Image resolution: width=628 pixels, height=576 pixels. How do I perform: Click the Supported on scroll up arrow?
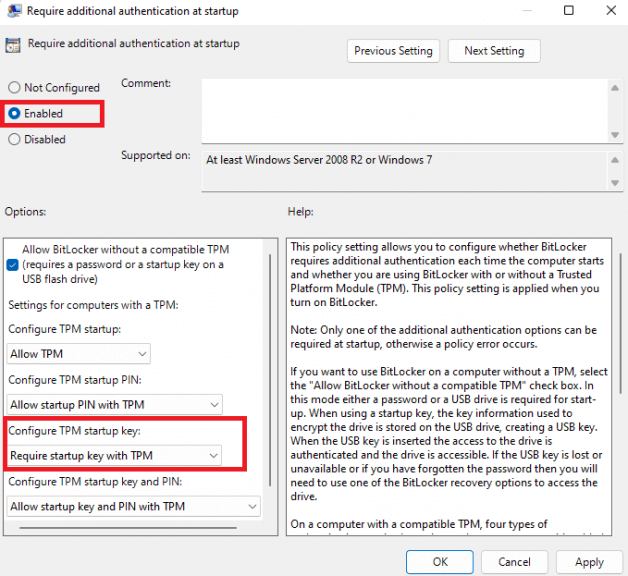pyautogui.click(x=615, y=160)
